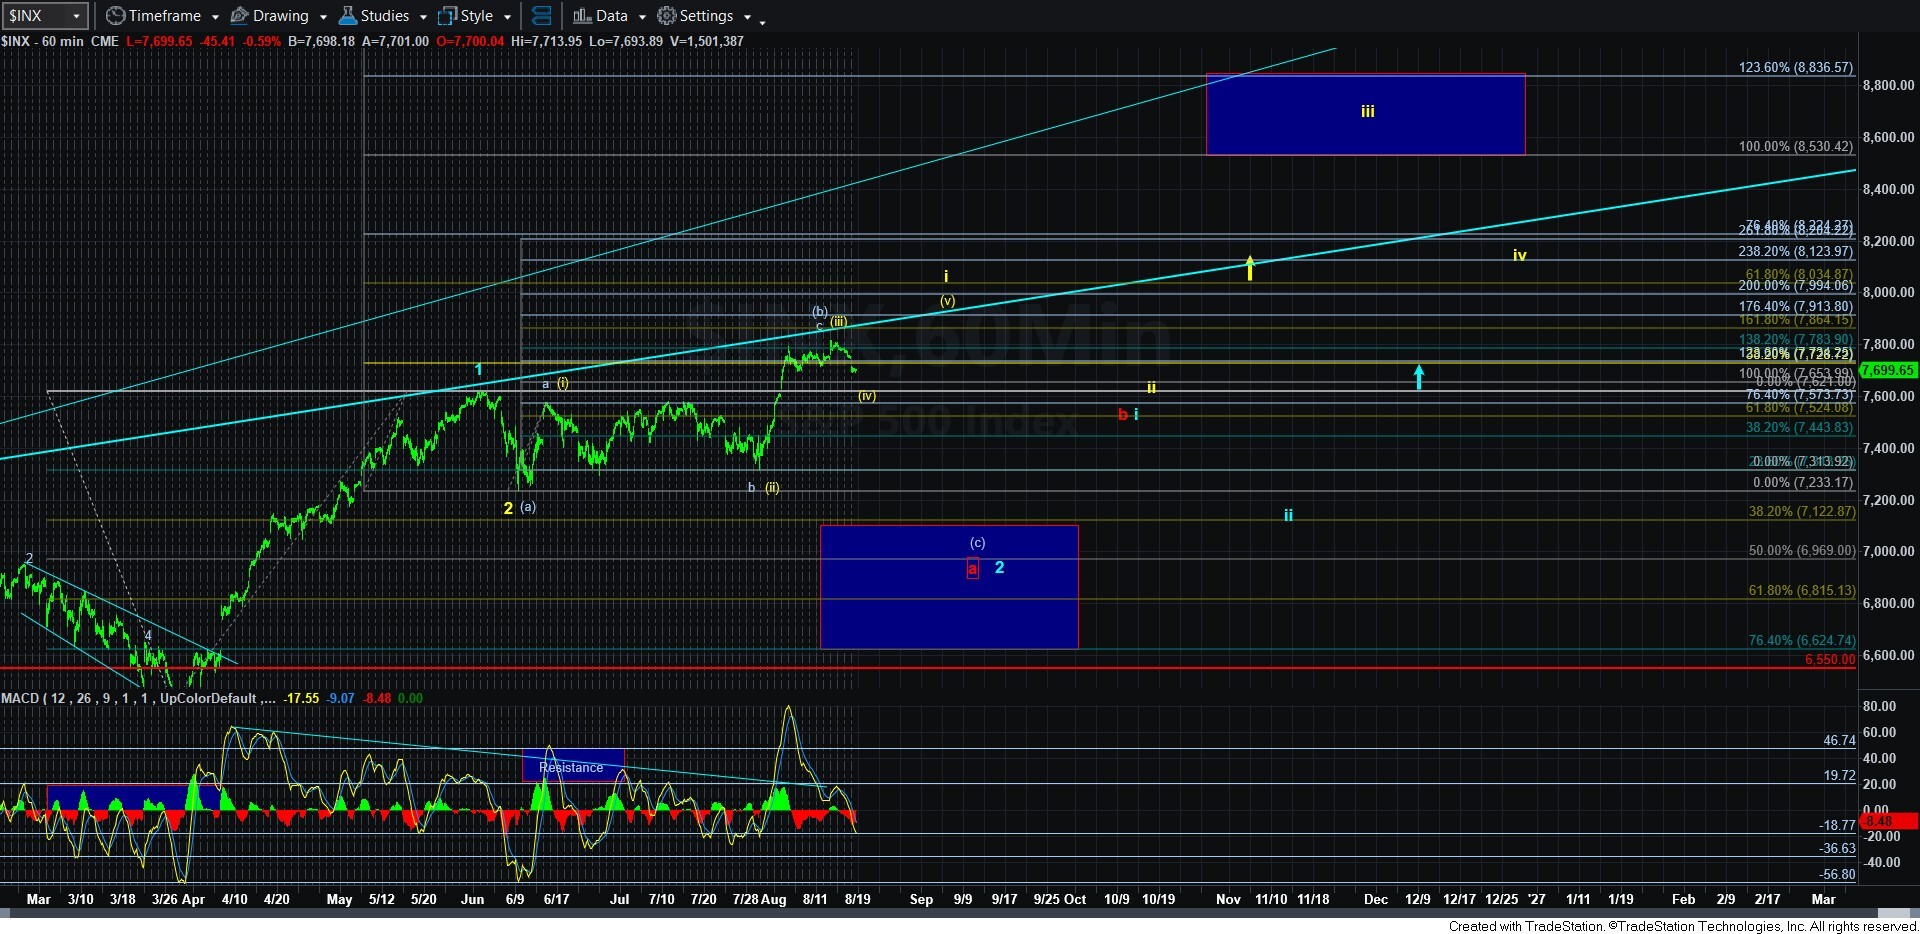Click the cyan '1' wave label near June
Screen dimensions: 1920x934
[x=478, y=370]
